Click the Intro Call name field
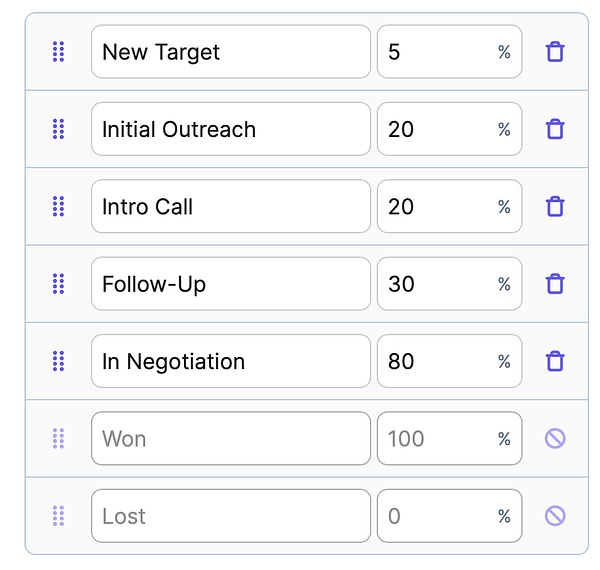This screenshot has height=570, width=600. (231, 207)
